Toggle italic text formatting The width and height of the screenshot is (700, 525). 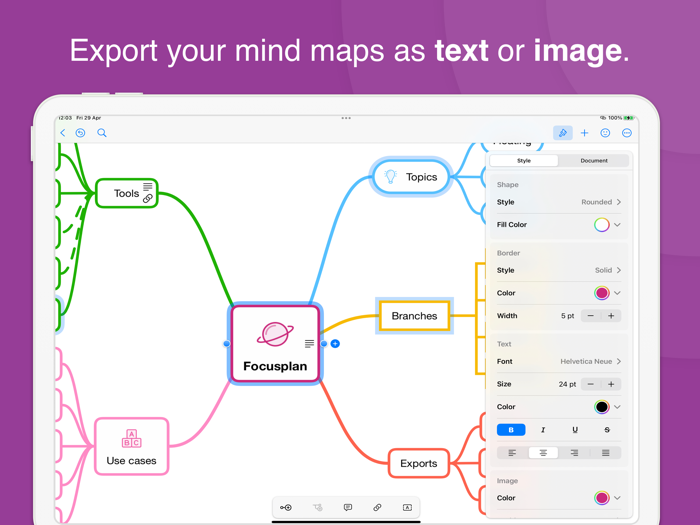tap(543, 429)
